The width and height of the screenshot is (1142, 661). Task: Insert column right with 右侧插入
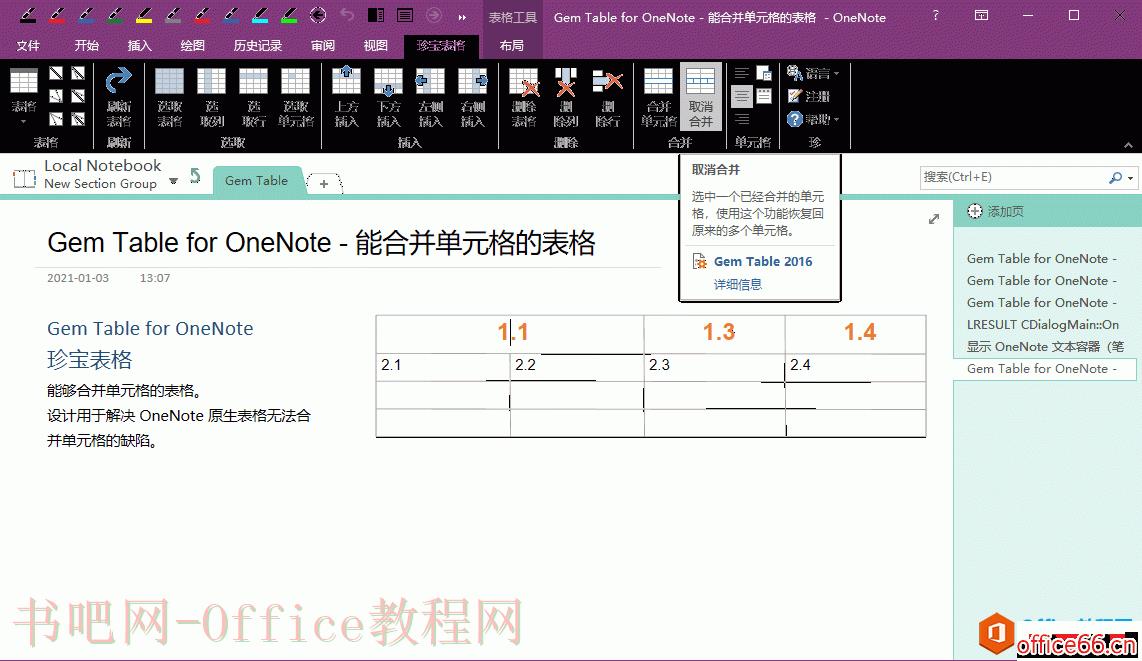click(x=473, y=96)
